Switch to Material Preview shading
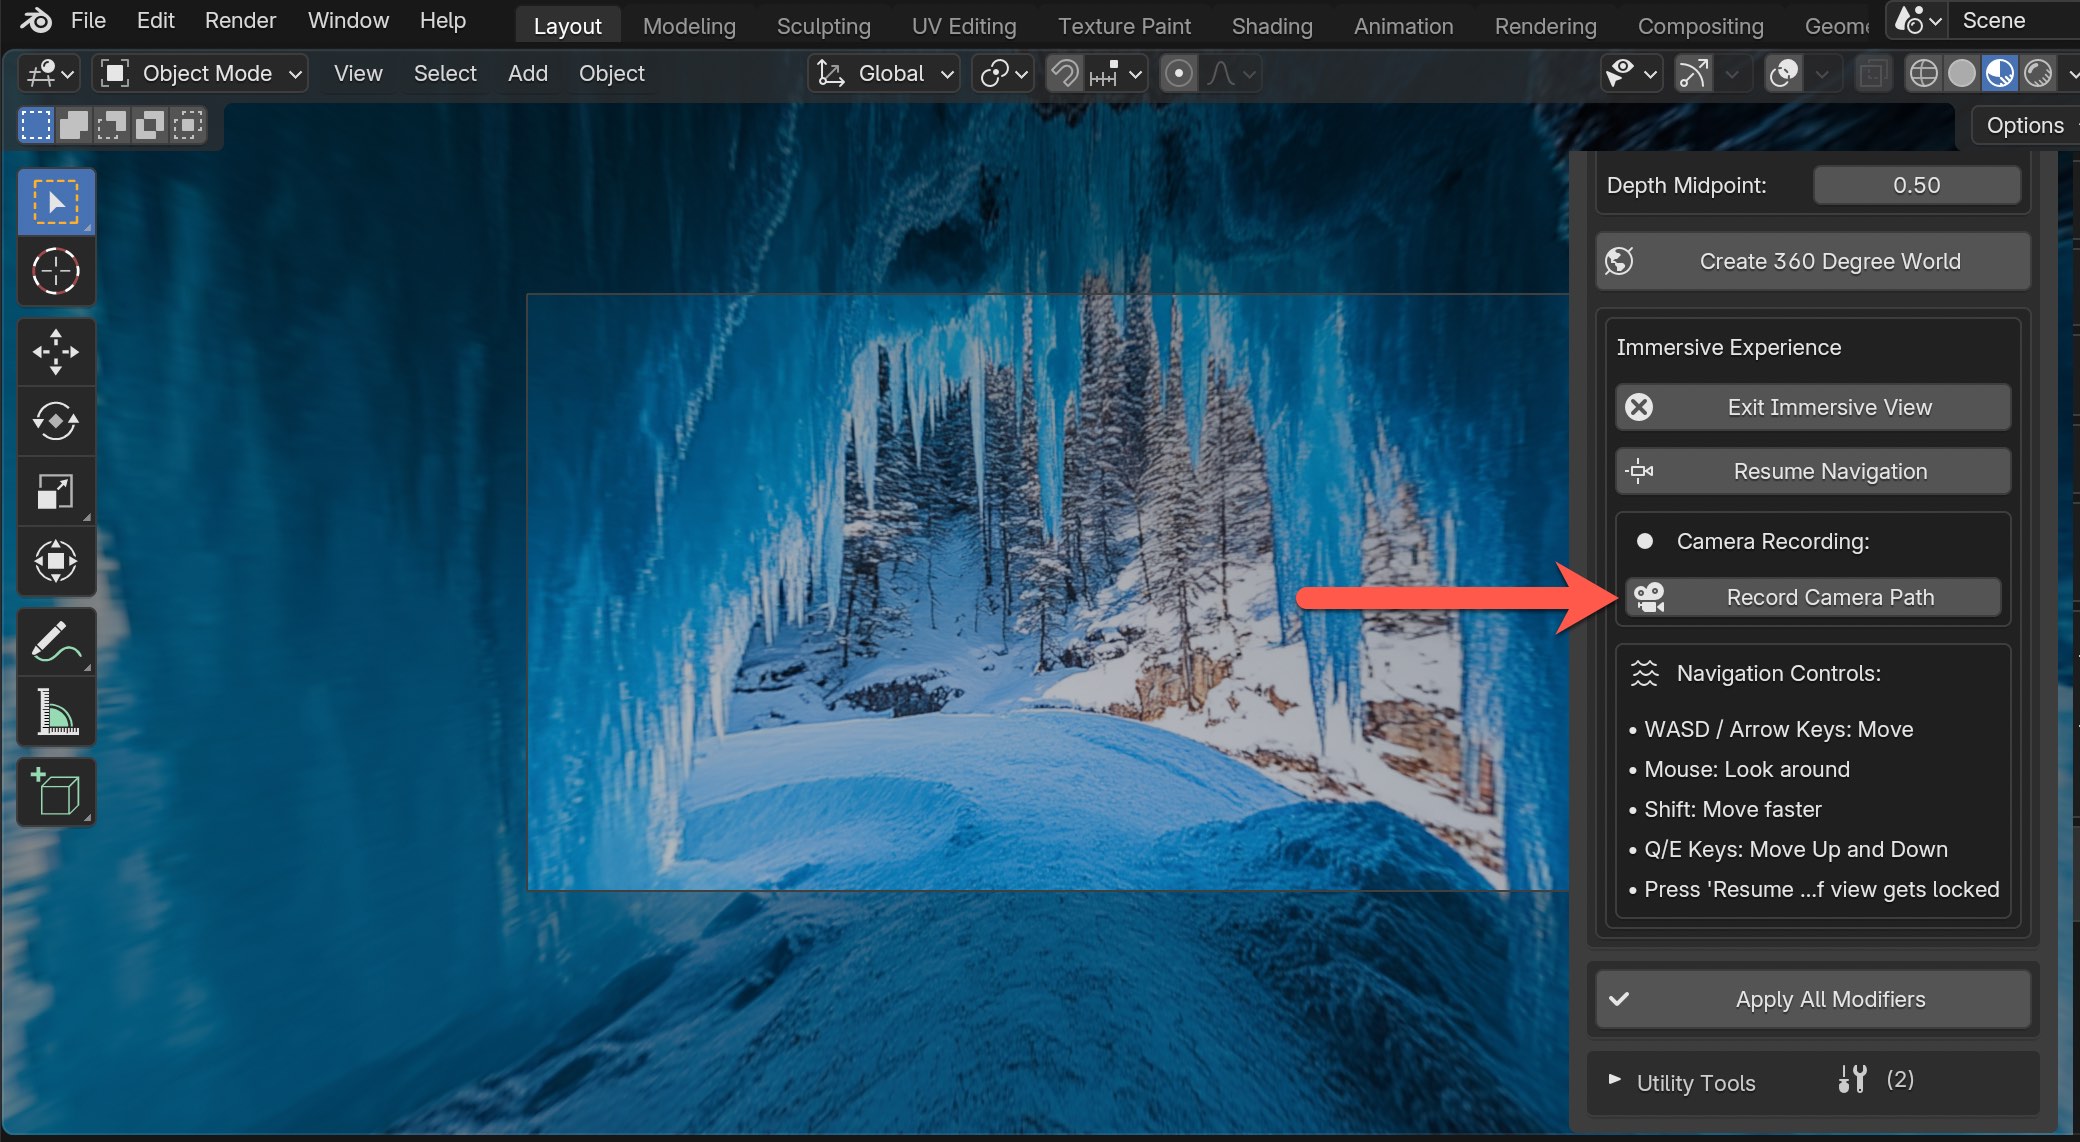 click(x=2000, y=73)
